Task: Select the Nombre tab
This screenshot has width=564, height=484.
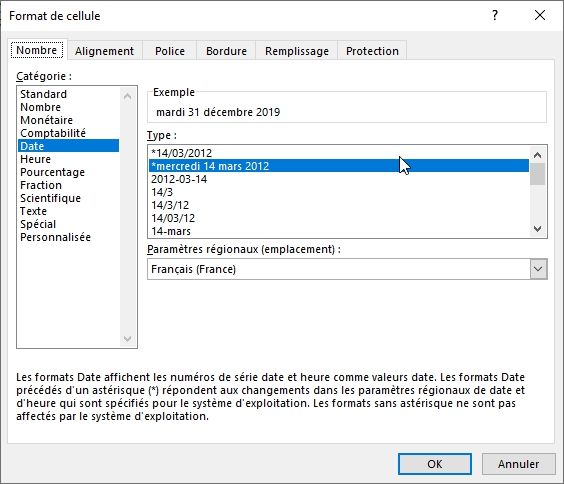Action: (x=37, y=50)
